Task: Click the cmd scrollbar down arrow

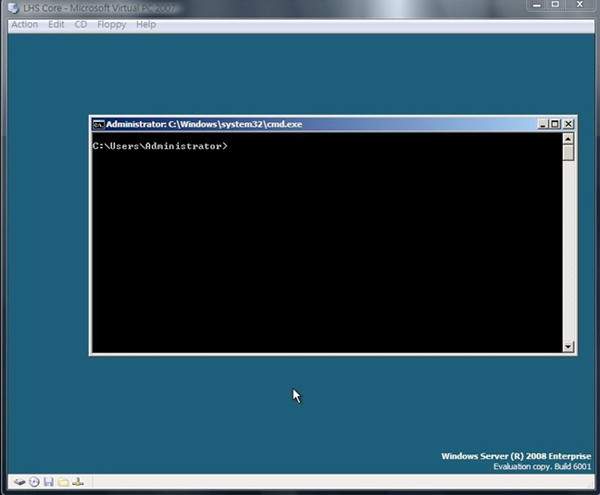Action: click(568, 346)
